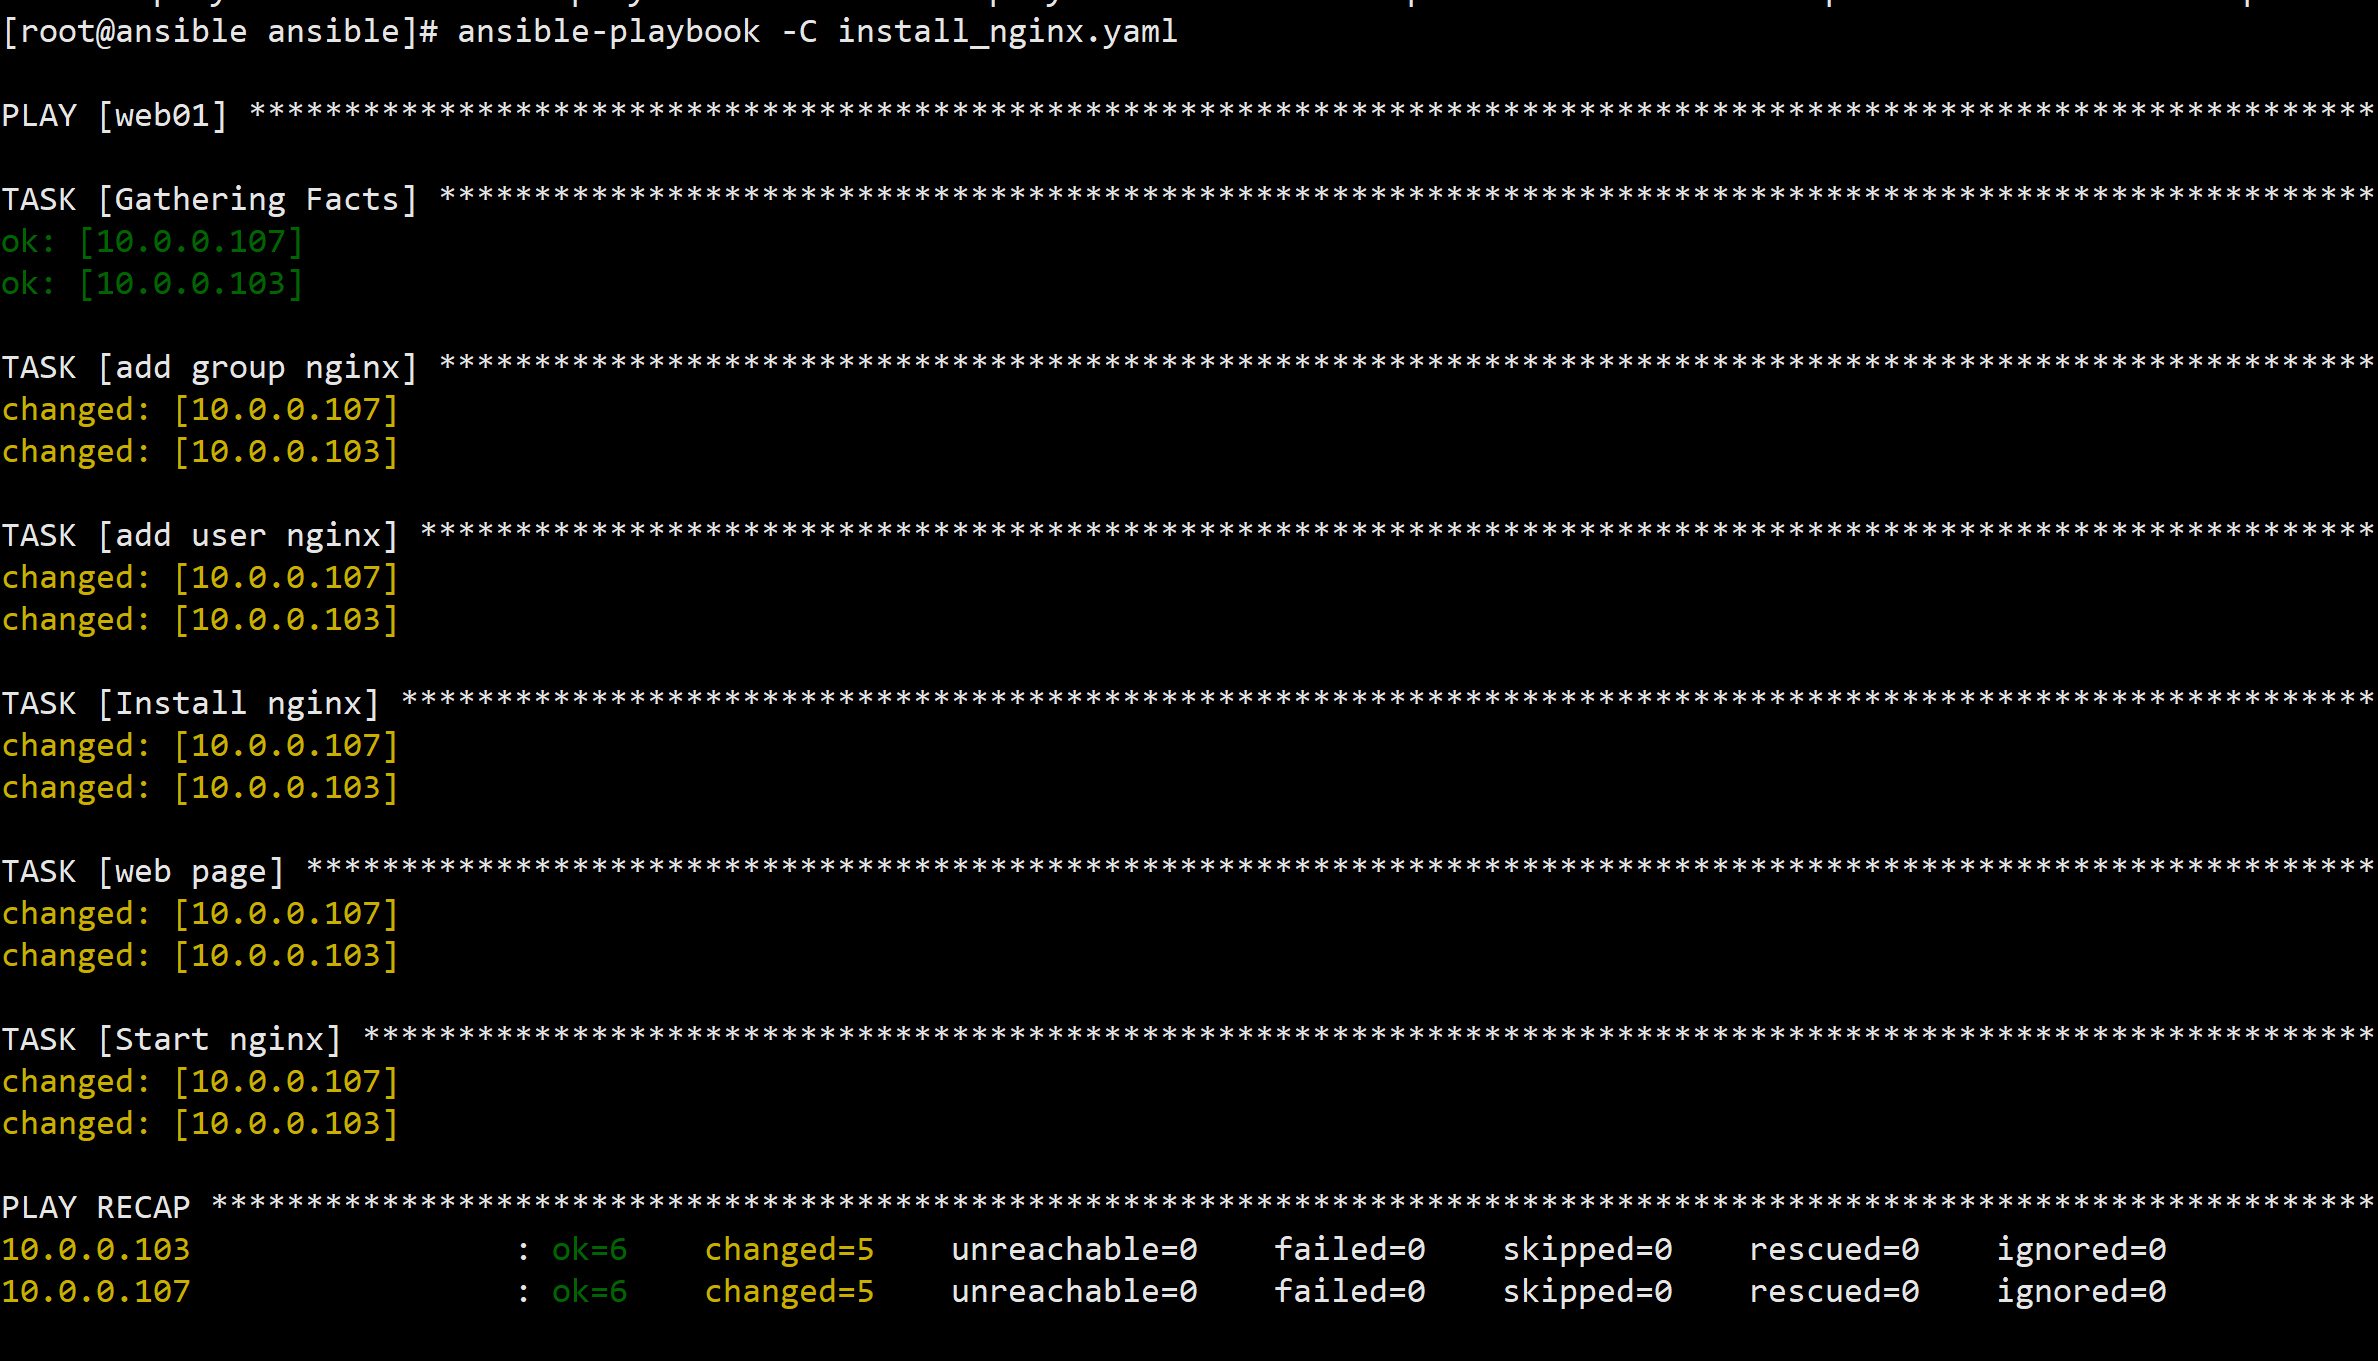This screenshot has height=1361, width=2378.
Task: Click the ansible-playbook command line text
Action: pyautogui.click(x=608, y=32)
